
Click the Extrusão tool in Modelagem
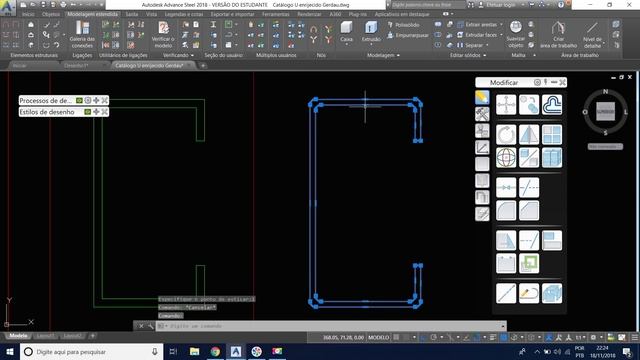tap(371, 28)
